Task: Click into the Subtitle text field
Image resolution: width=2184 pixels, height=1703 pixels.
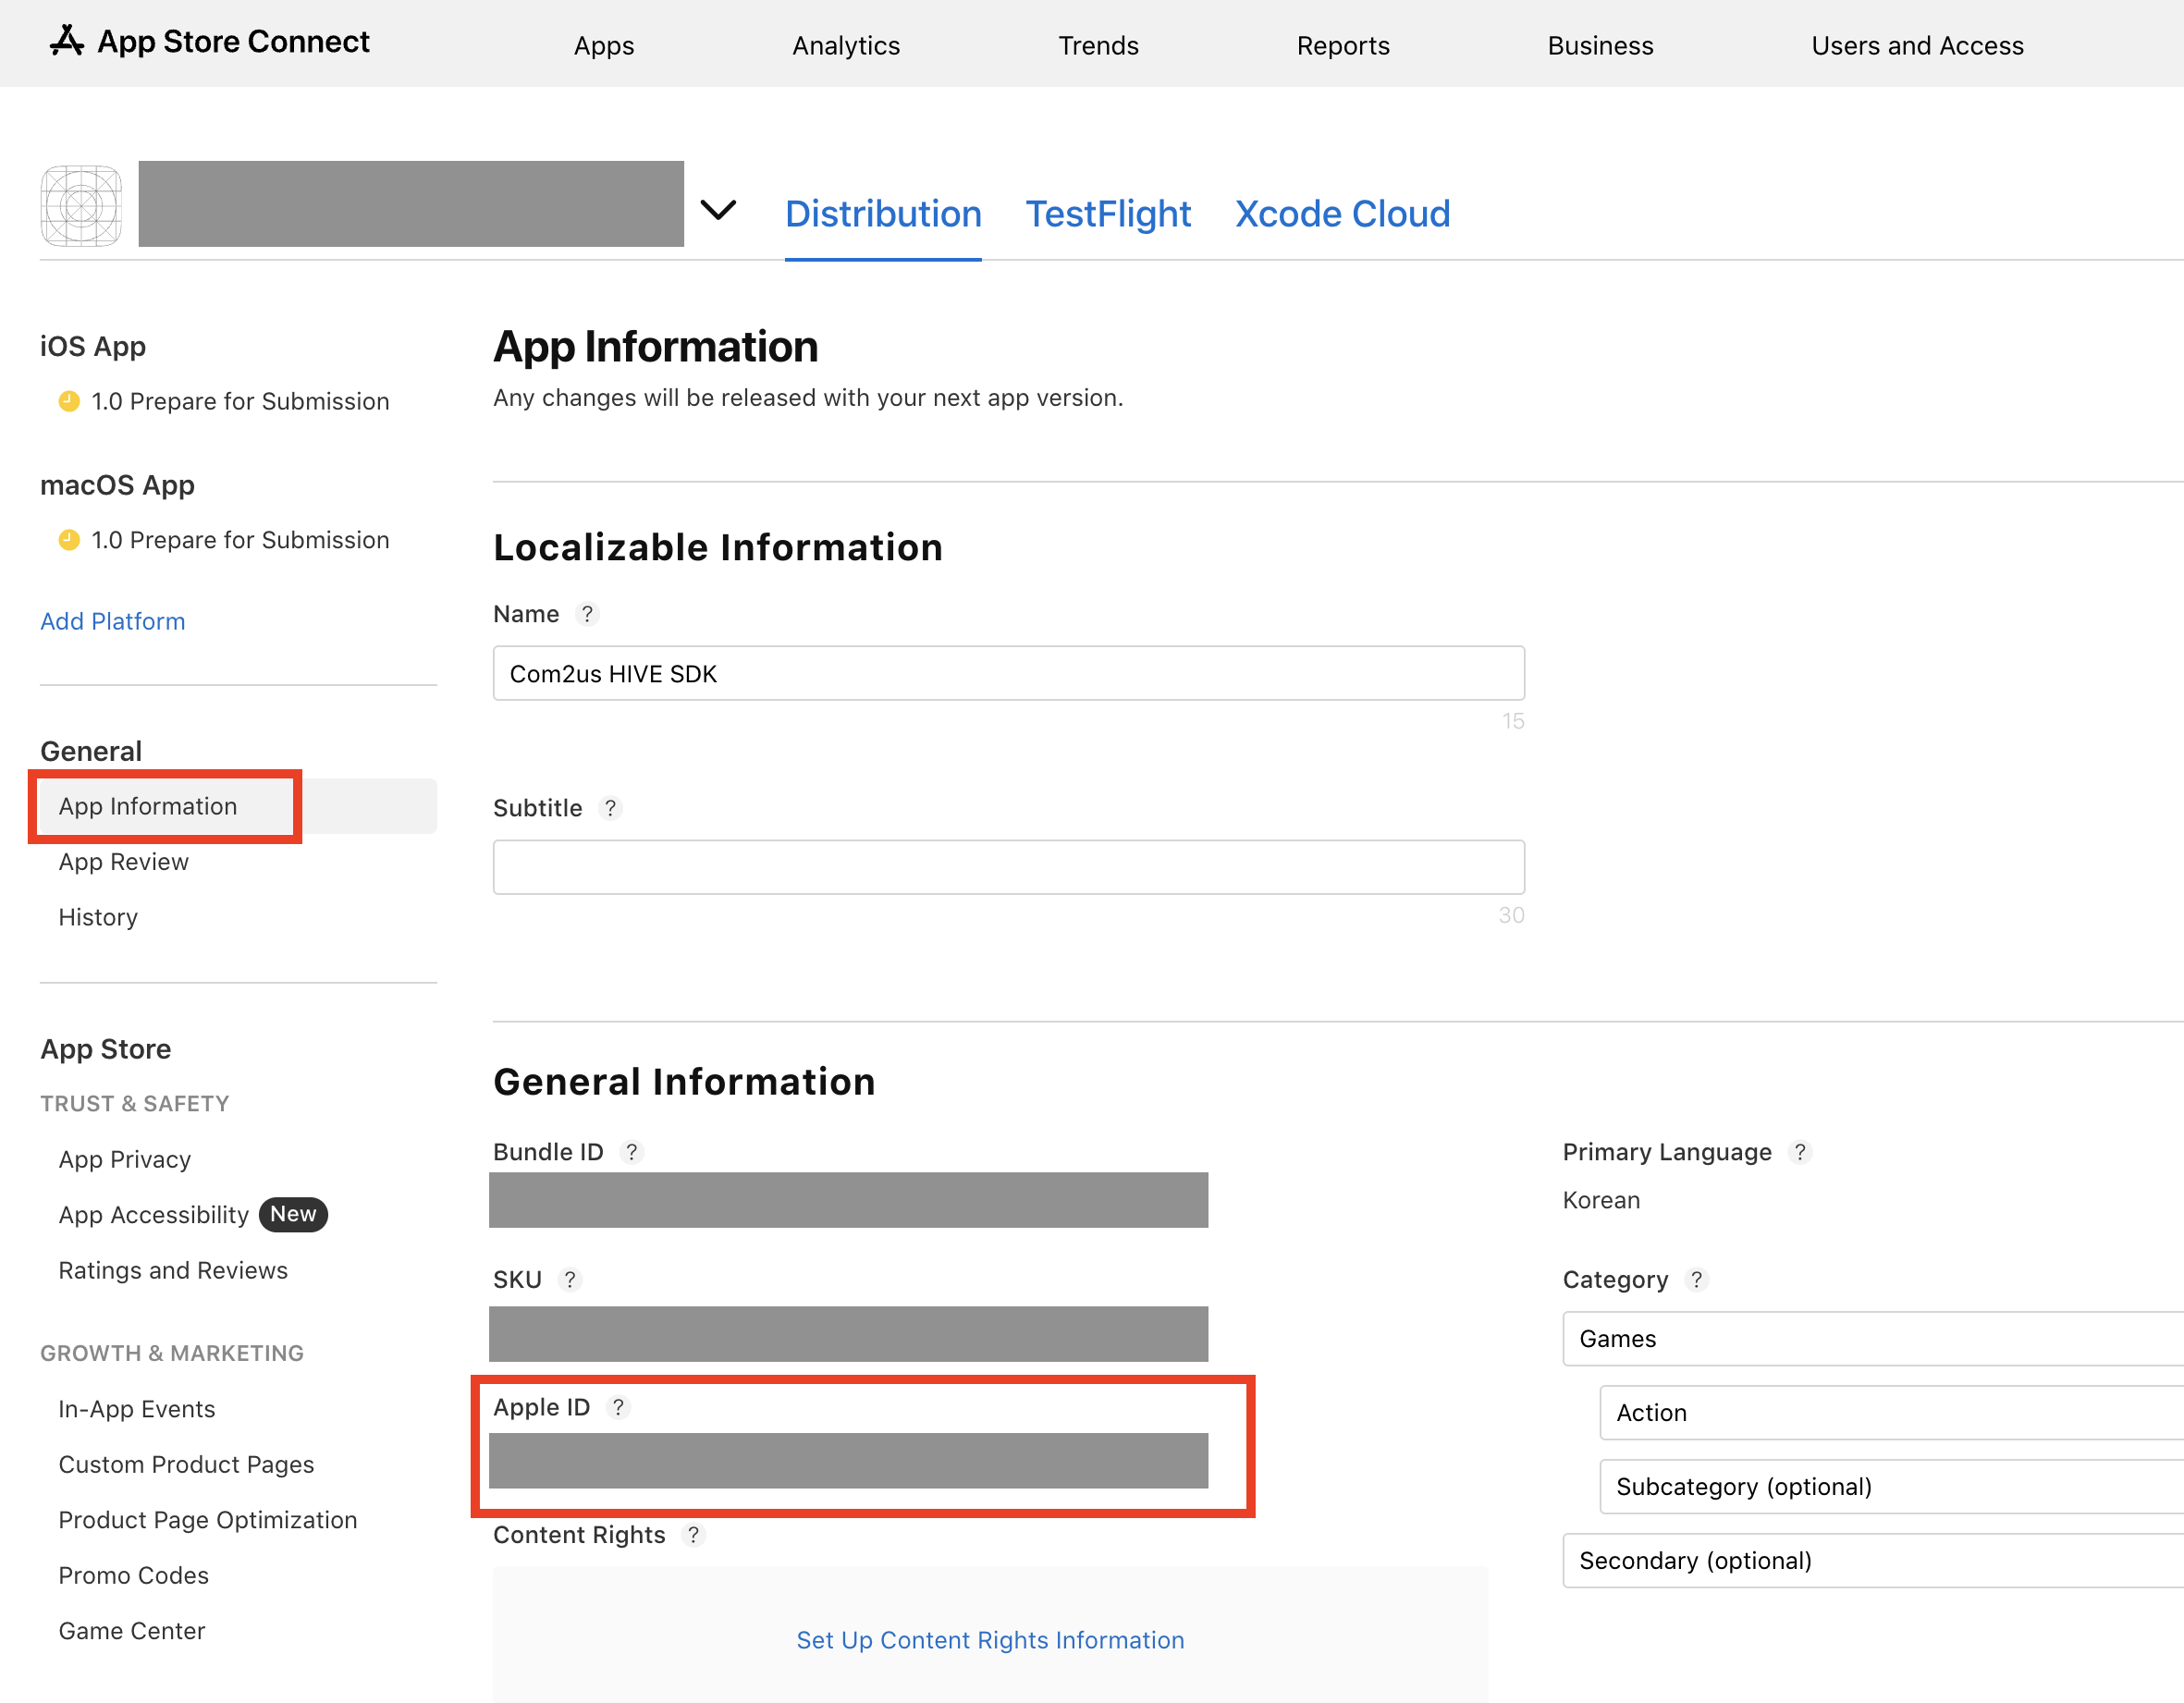Action: point(1008,867)
